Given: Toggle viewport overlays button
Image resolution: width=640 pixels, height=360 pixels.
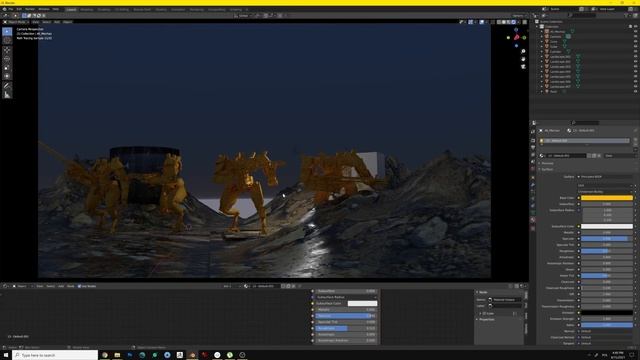Looking at the screenshot, I should [x=482, y=22].
